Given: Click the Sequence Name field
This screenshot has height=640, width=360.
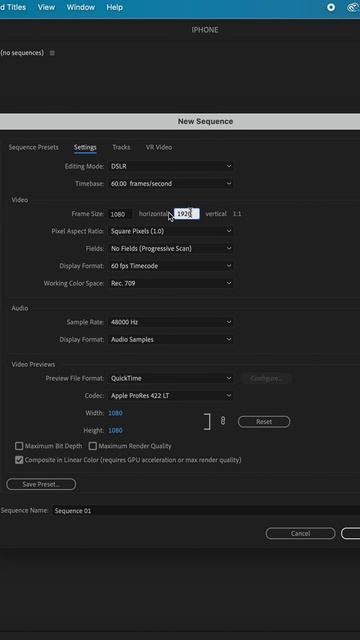Looking at the screenshot, I should [x=206, y=511].
